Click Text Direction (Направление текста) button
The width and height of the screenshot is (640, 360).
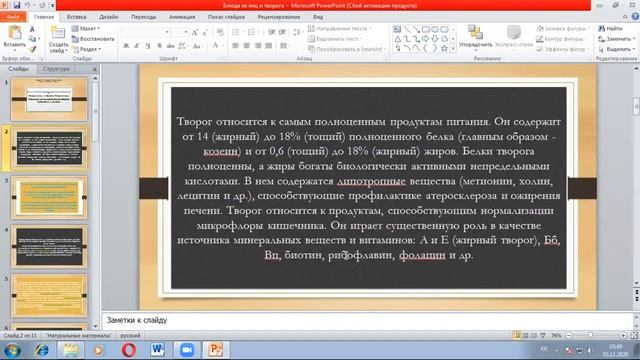pos(339,29)
